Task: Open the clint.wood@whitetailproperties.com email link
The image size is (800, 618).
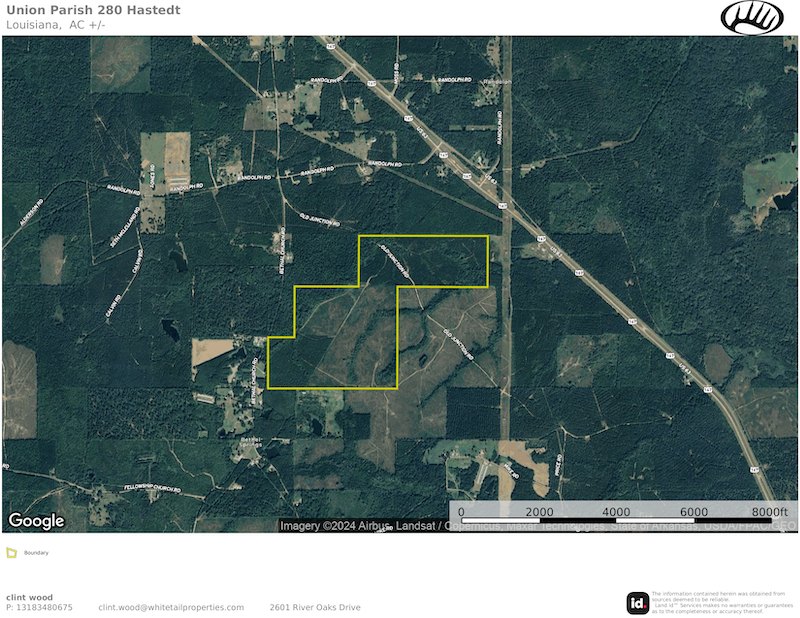Action: (171, 607)
